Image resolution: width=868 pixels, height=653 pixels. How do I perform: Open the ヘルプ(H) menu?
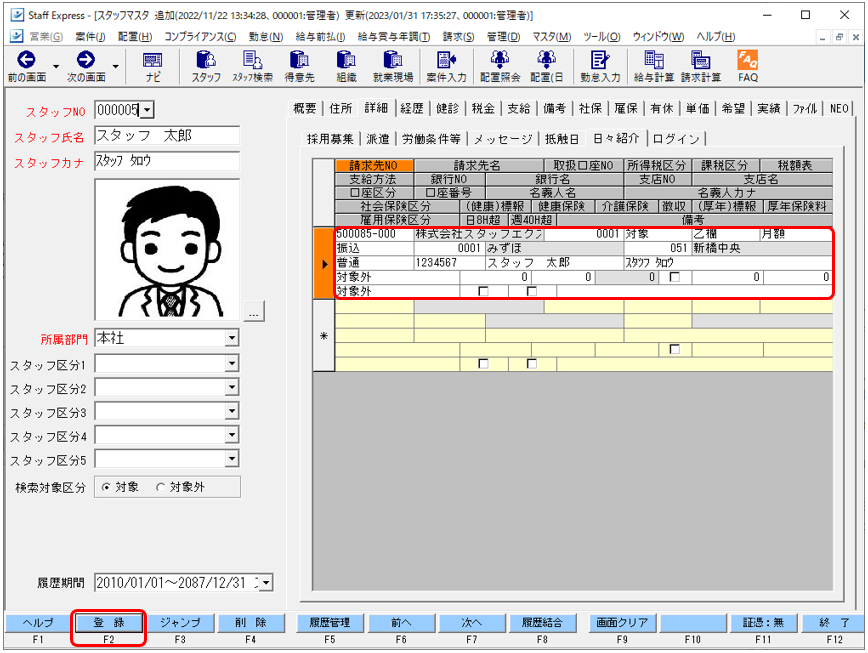(715, 37)
